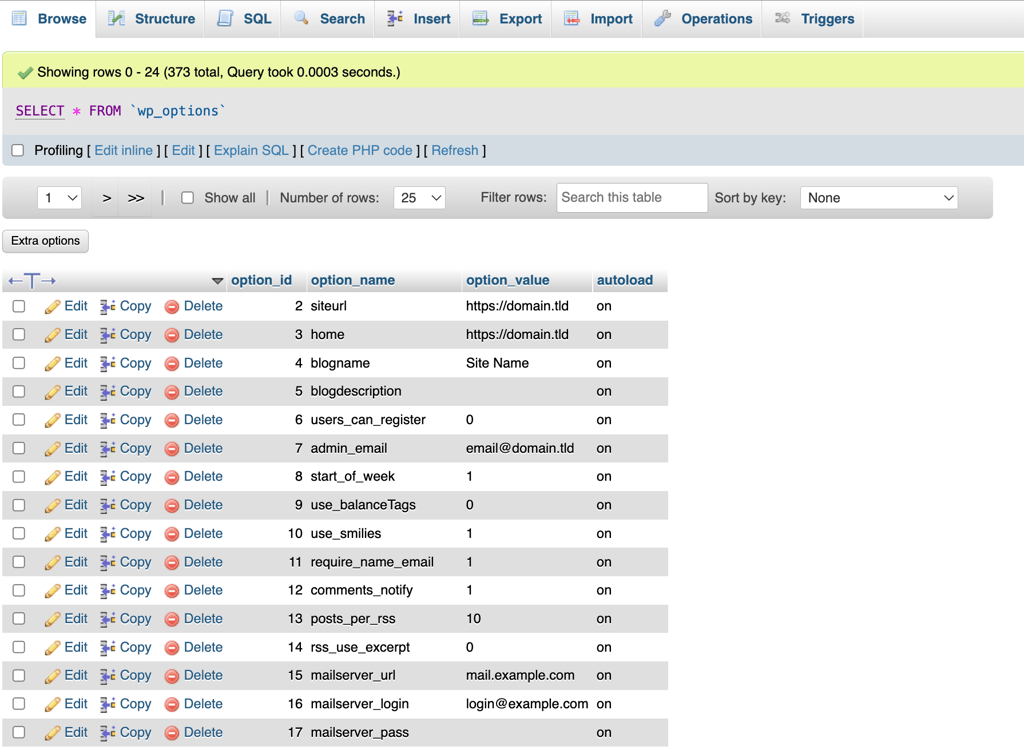
Task: Open the Number of rows dropdown
Action: coord(419,198)
